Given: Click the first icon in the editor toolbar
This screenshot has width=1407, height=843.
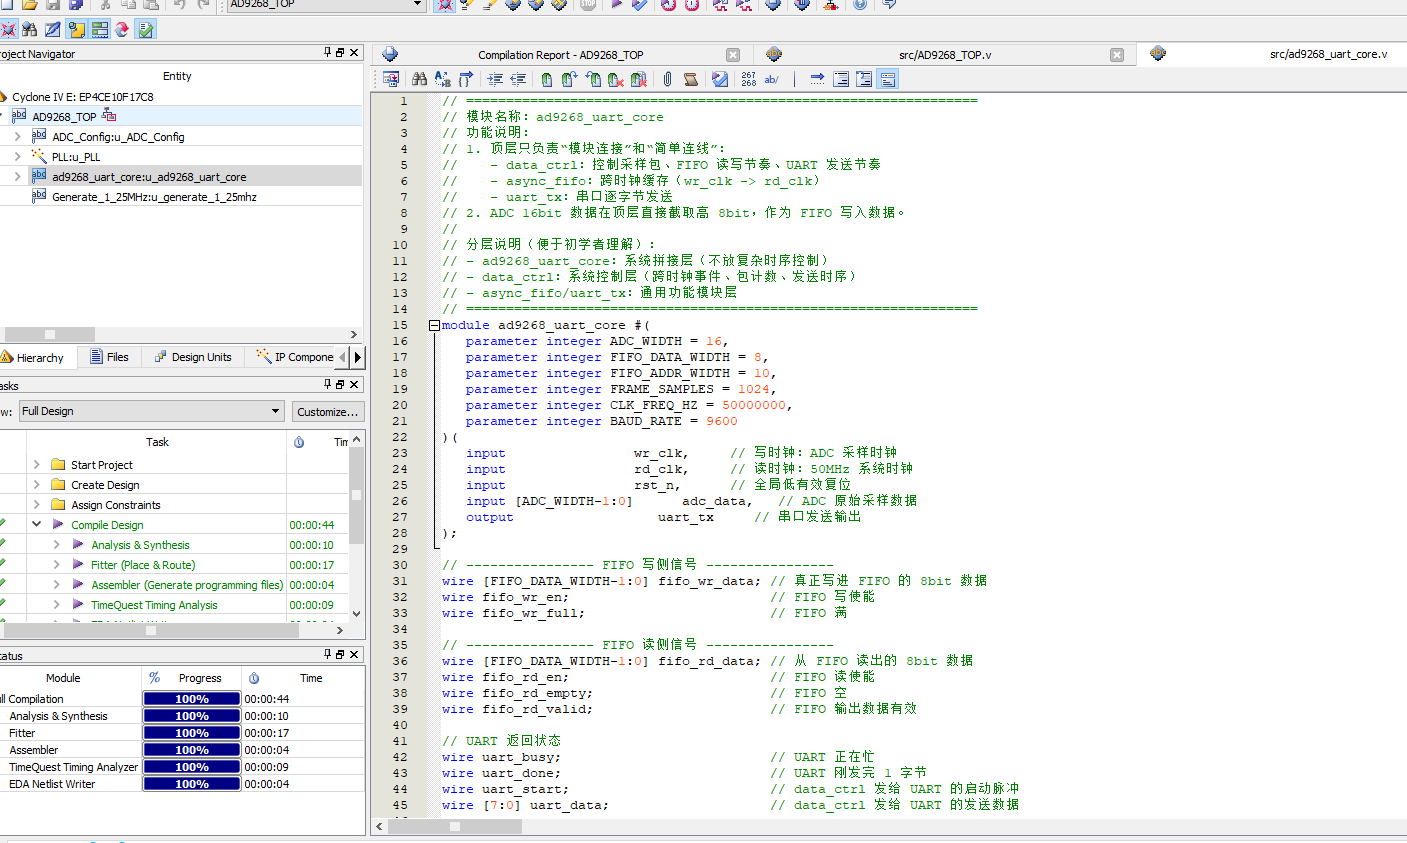Looking at the screenshot, I should [x=391, y=79].
